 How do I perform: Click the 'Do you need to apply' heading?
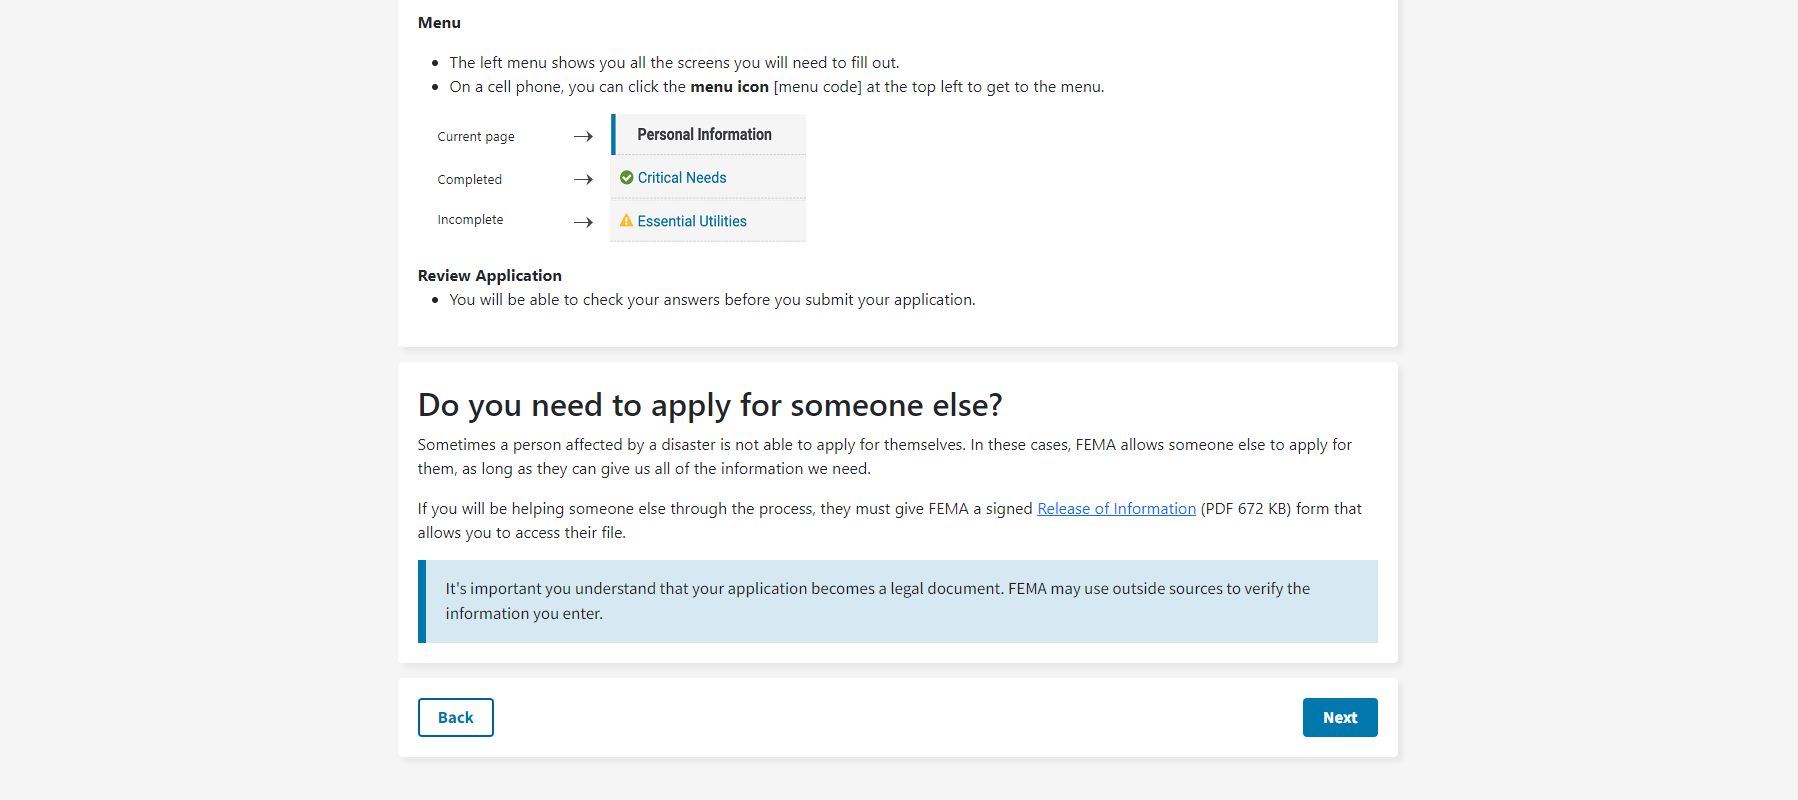(x=710, y=405)
